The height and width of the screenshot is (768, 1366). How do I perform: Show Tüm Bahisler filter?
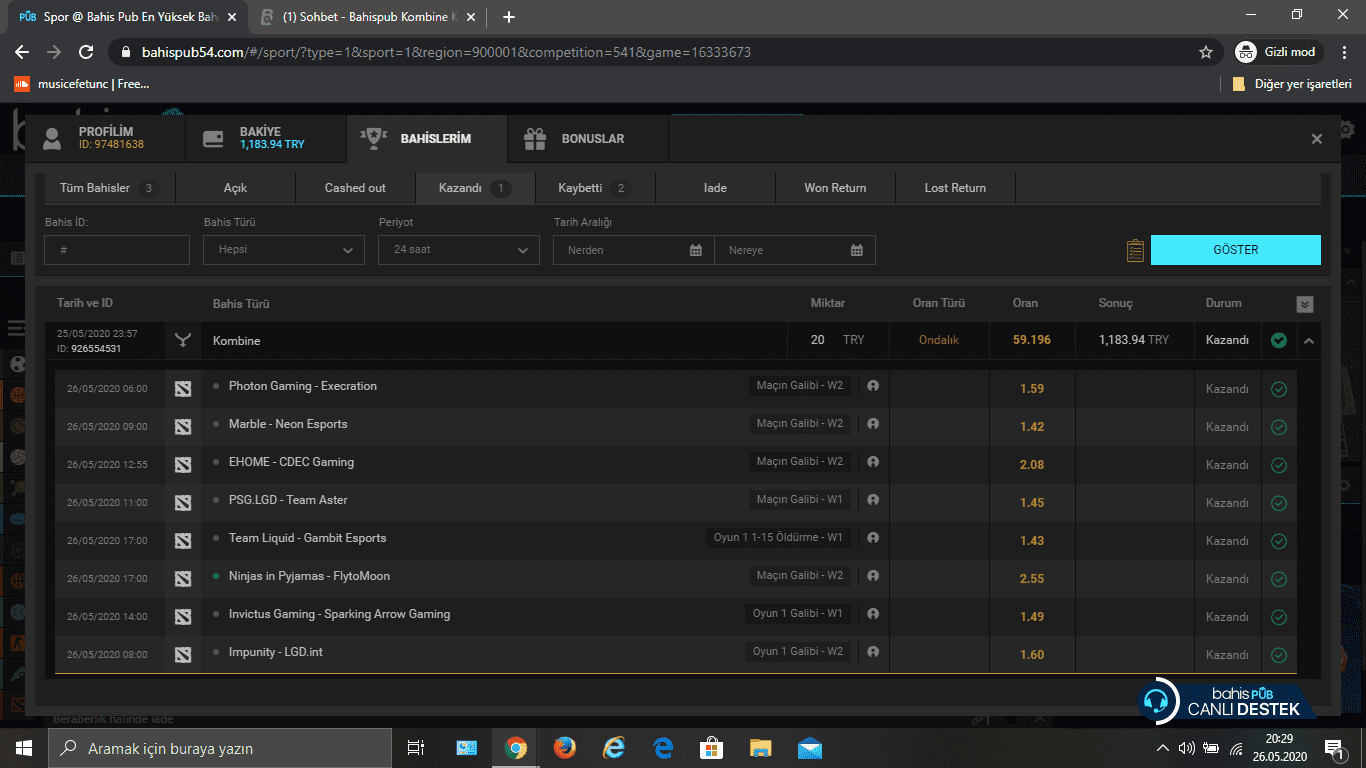(x=107, y=188)
